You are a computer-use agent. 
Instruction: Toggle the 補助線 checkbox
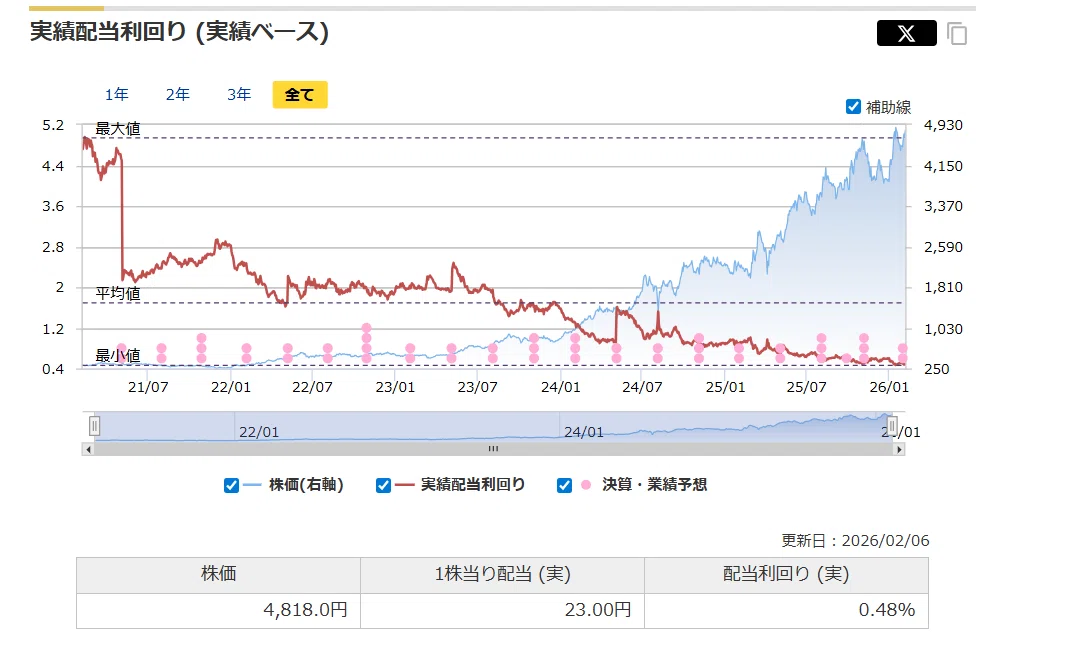point(853,107)
